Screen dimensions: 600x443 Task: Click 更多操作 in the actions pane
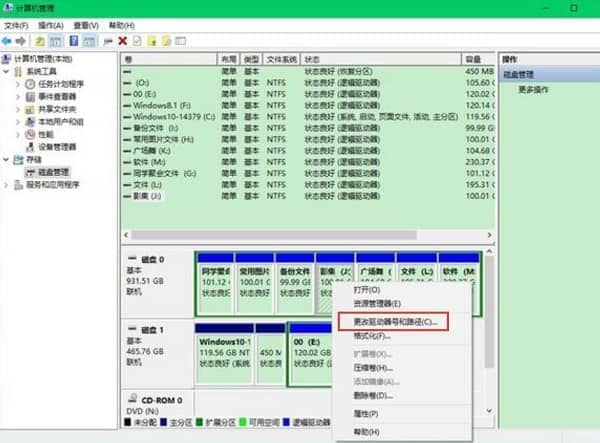[535, 89]
